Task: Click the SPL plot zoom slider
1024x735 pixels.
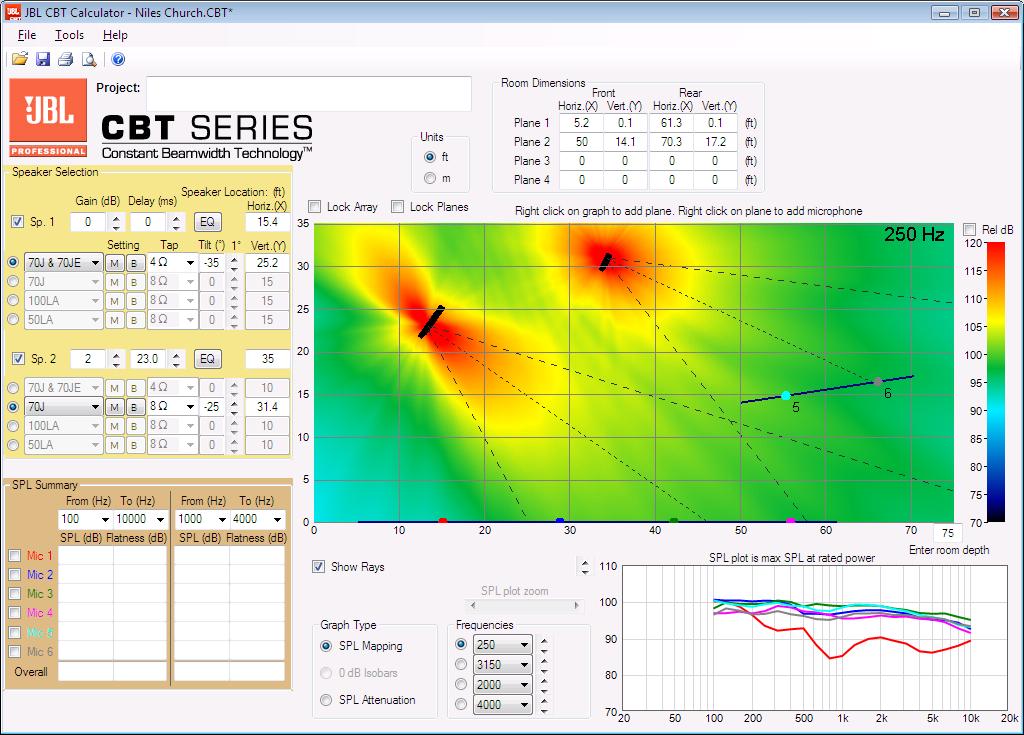Action: click(x=524, y=605)
